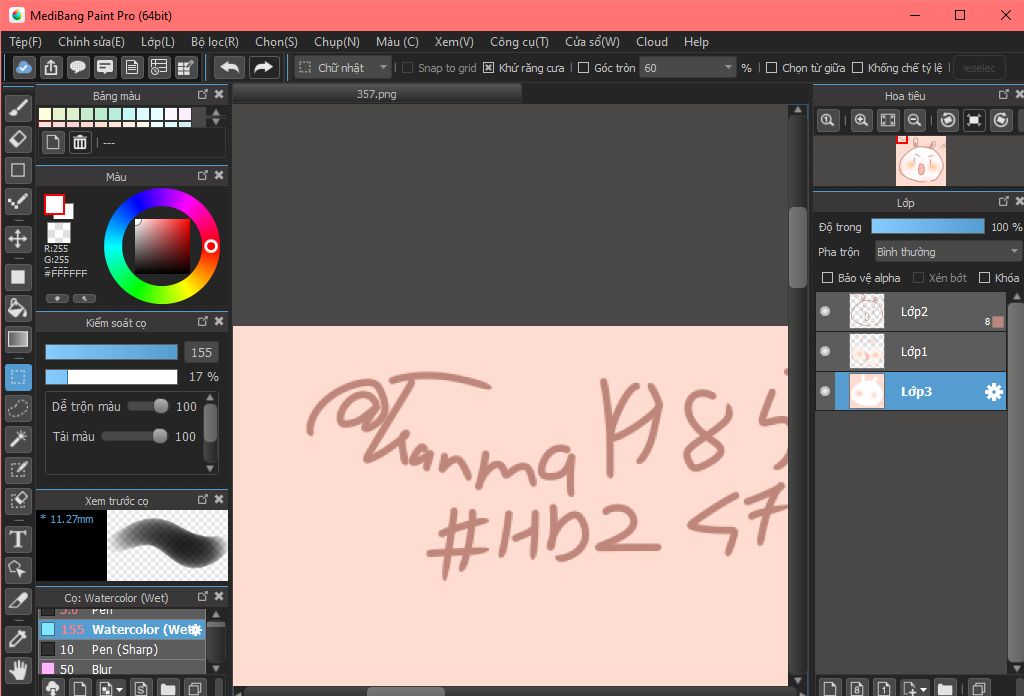Select the Brush tool in left toolbar

18,108
